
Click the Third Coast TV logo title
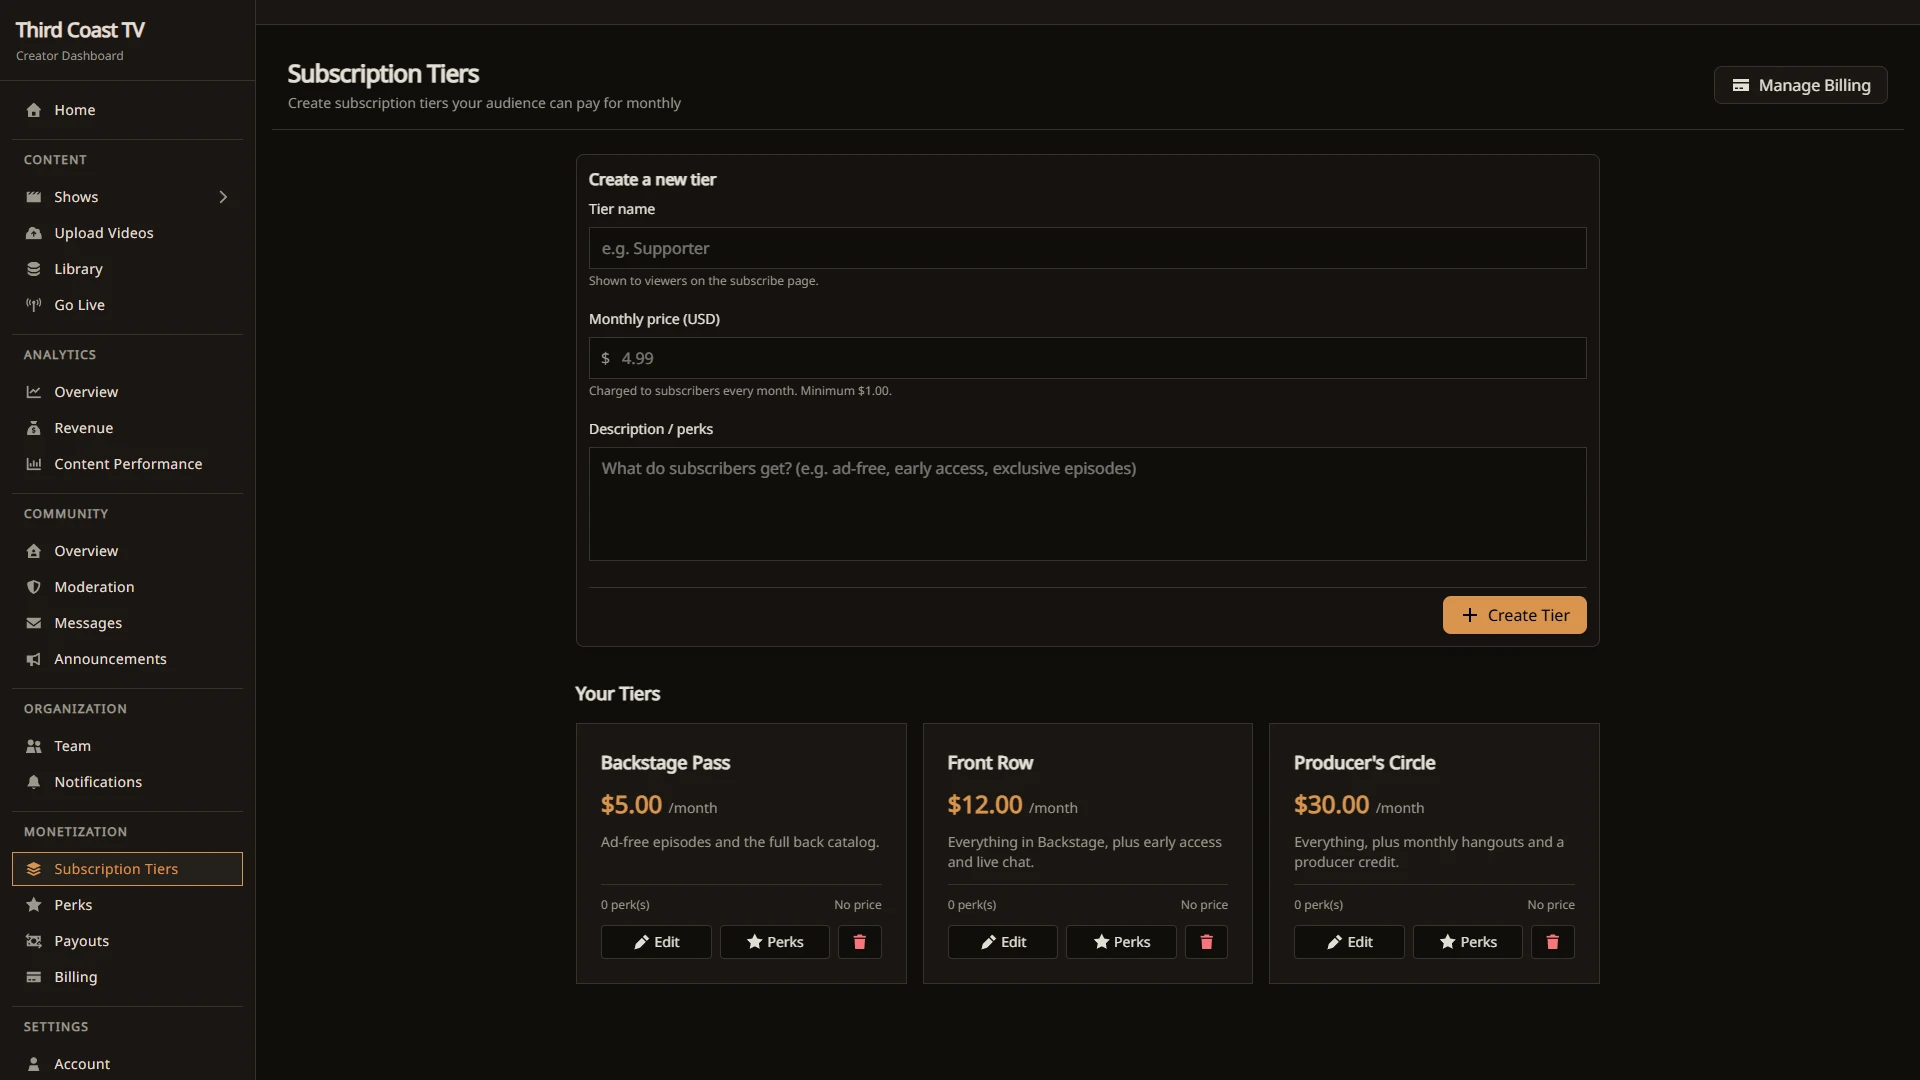click(80, 30)
